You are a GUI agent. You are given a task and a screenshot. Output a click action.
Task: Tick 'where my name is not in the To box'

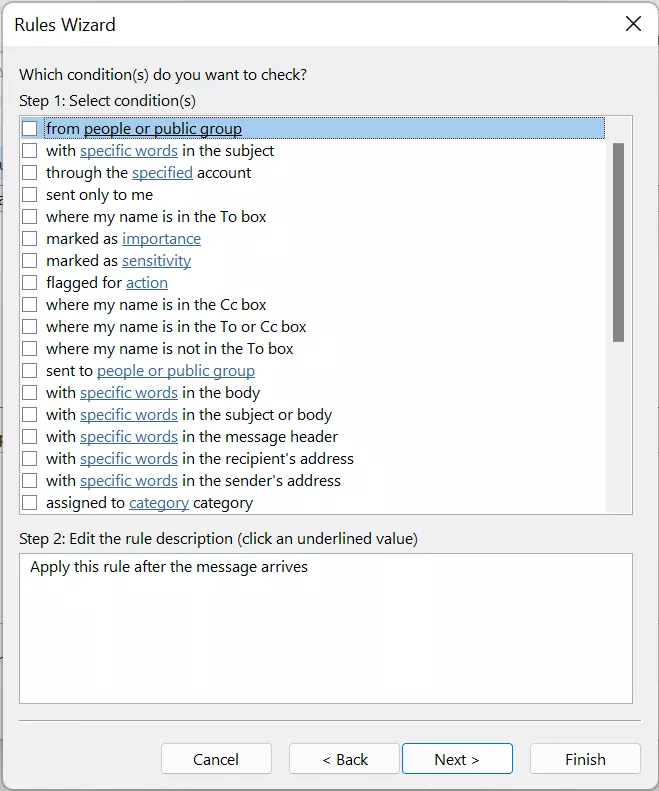coord(30,349)
